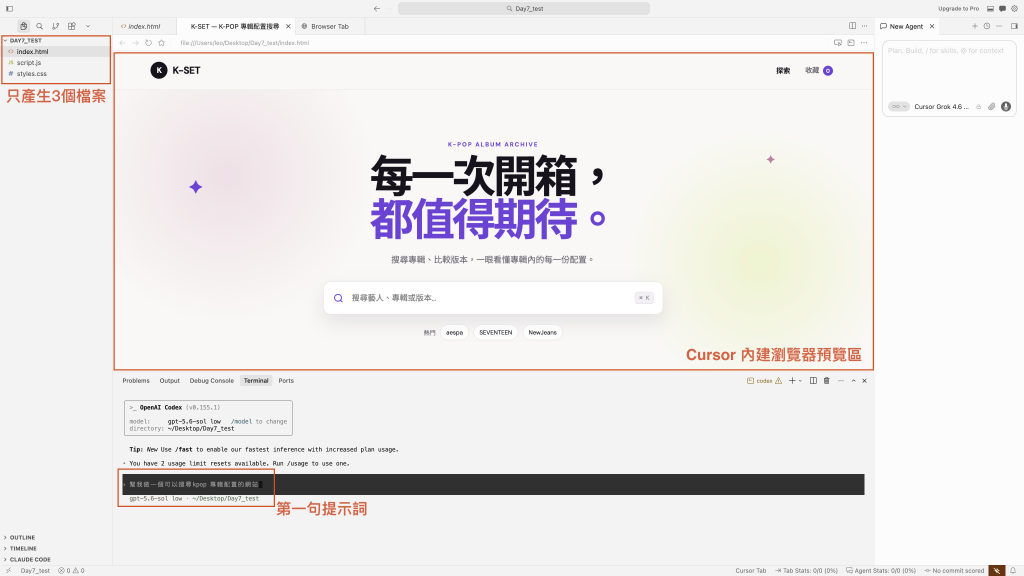The width and height of the screenshot is (1024, 576).
Task: Toggle the bottom panel layout icon
Action: click(x=990, y=8)
